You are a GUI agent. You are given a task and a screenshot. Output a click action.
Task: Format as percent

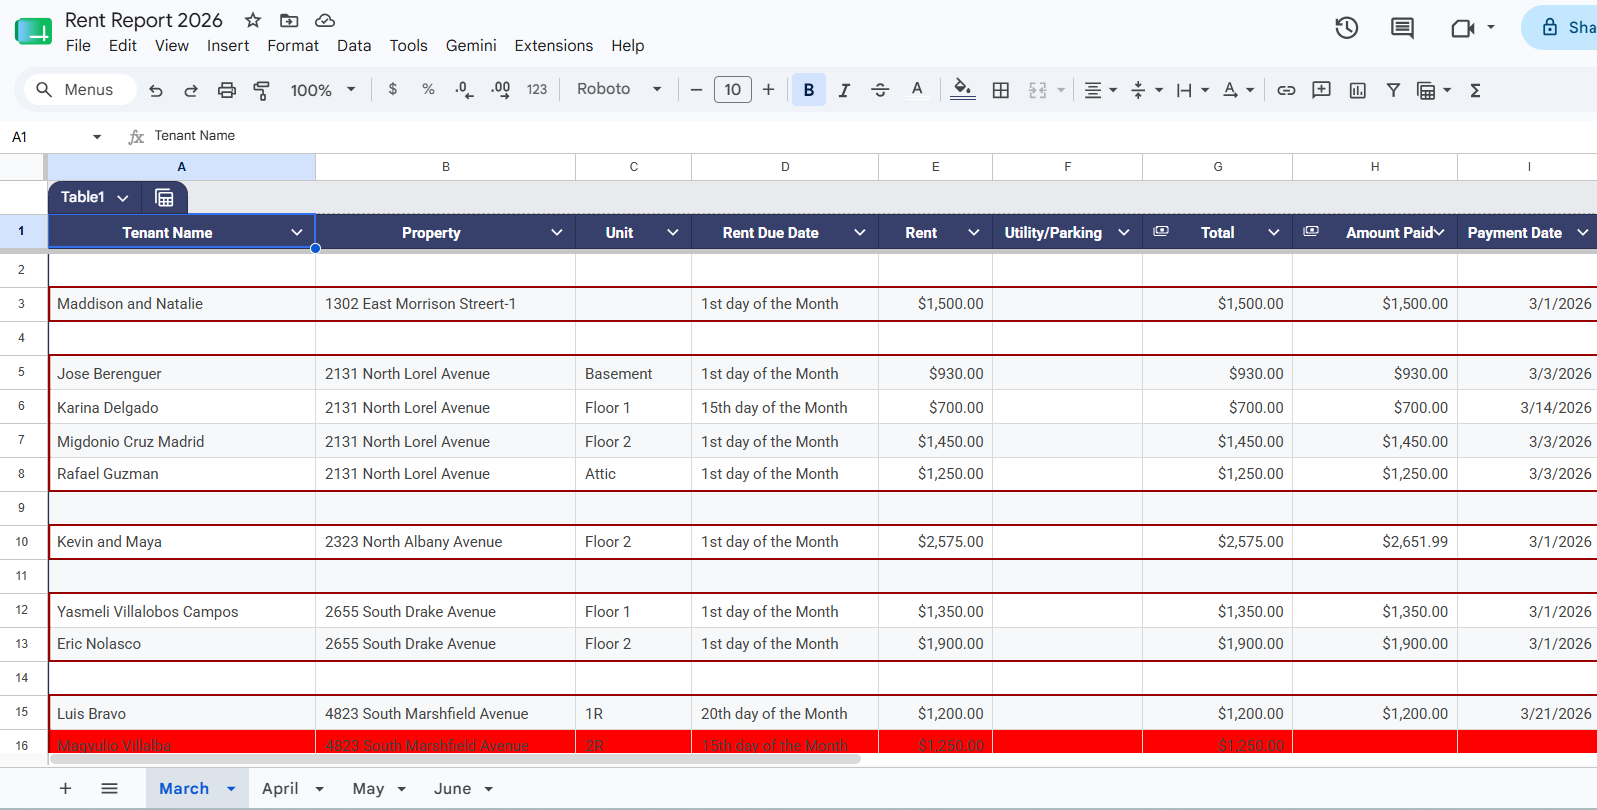pos(428,89)
